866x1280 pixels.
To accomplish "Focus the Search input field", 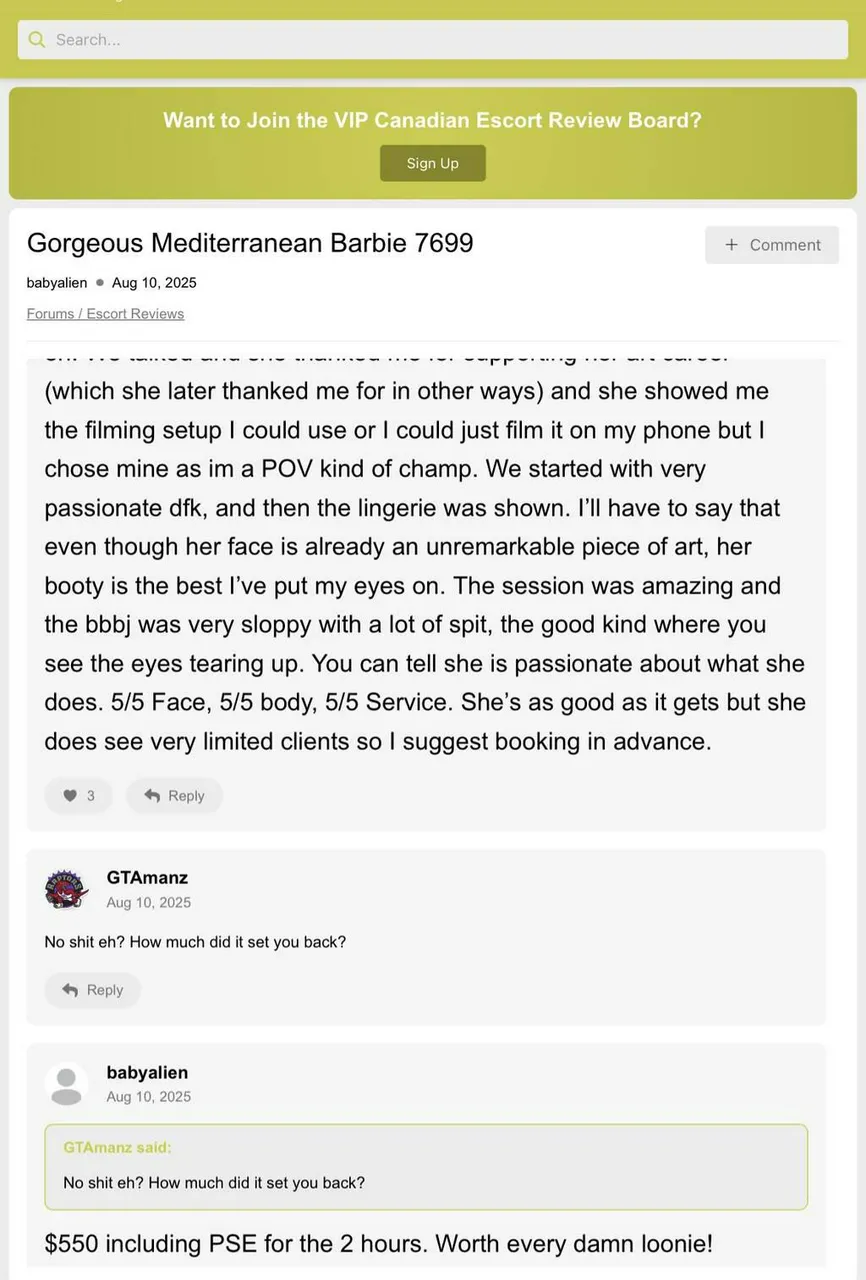I will [440, 40].
